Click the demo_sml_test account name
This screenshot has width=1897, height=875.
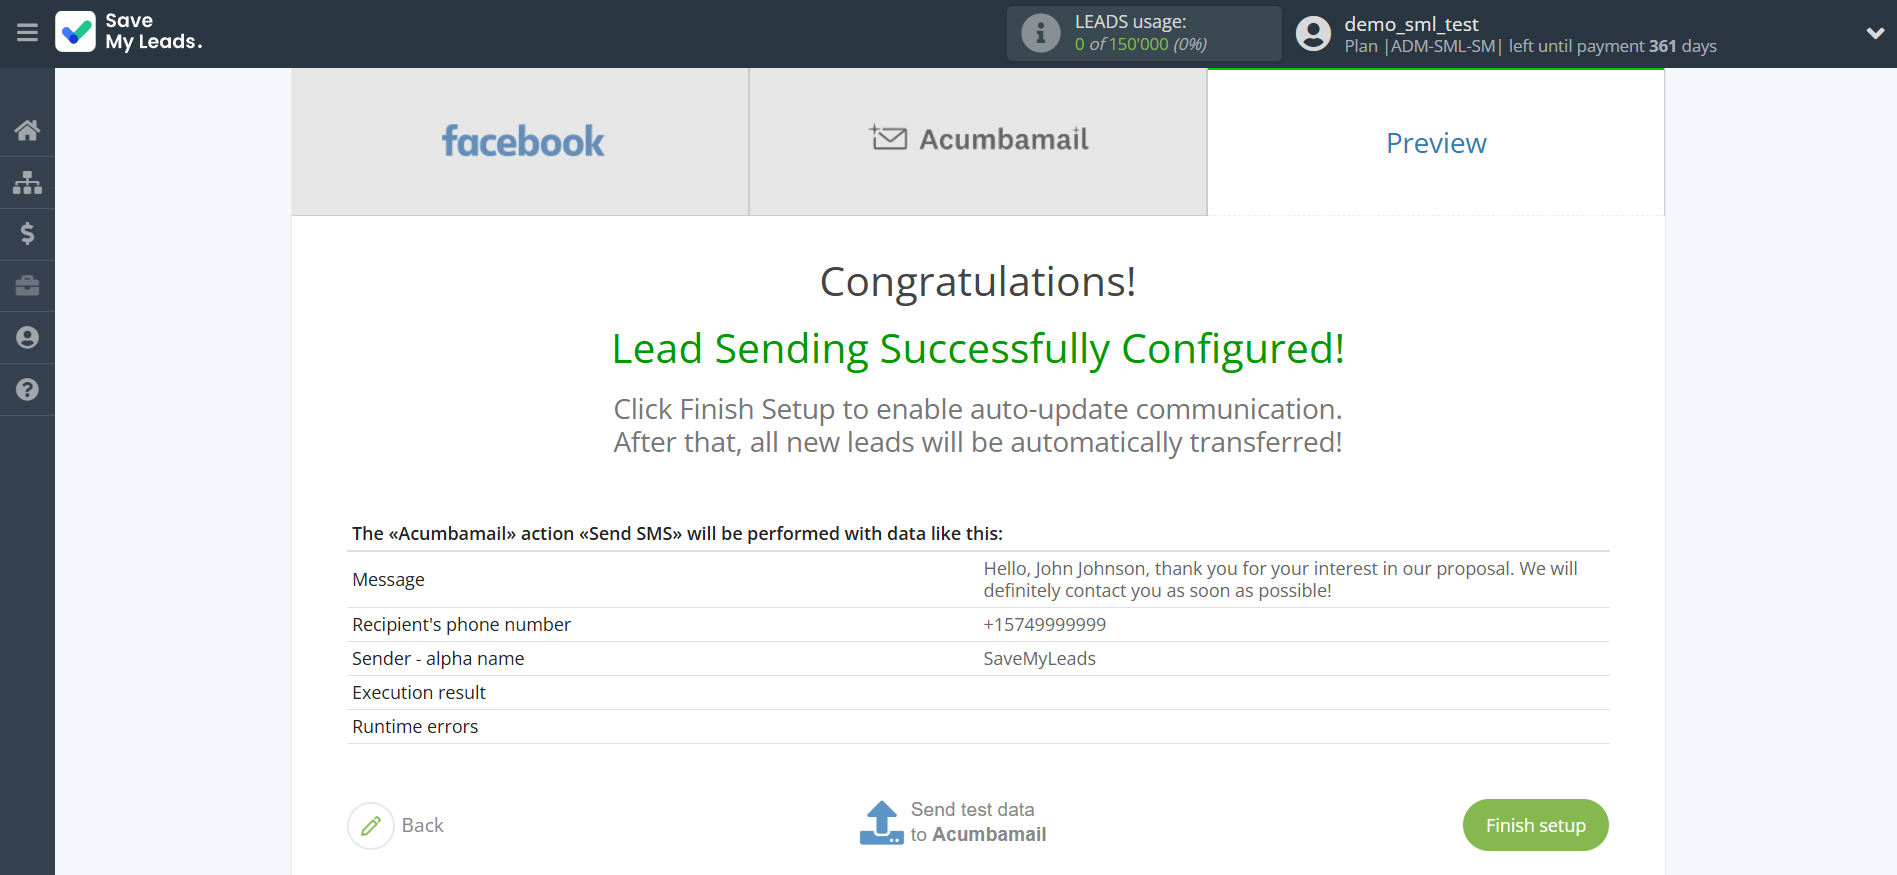[1411, 24]
